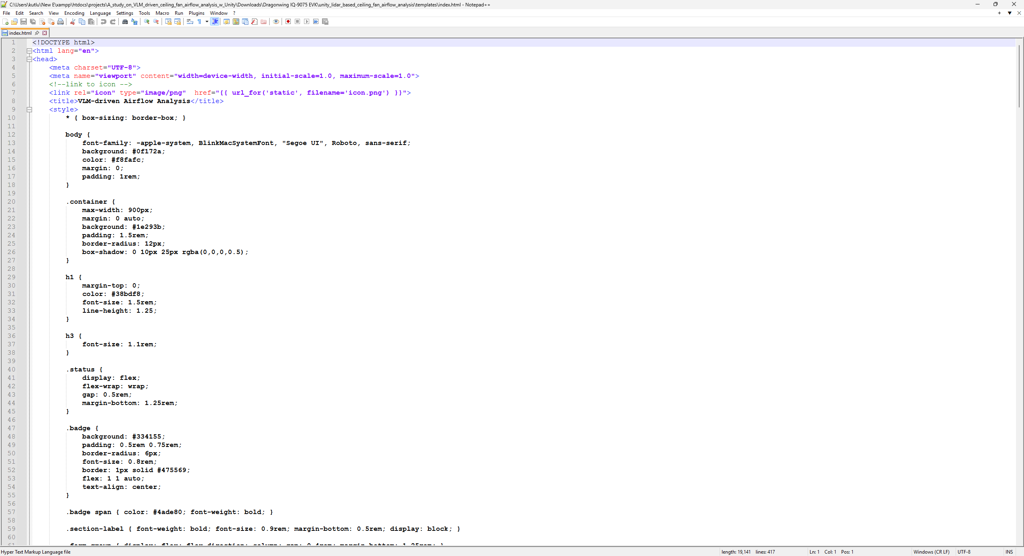Image resolution: width=1024 pixels, height=556 pixels.
Task: Toggle synchronize horizontal scrolling
Action: (178, 22)
